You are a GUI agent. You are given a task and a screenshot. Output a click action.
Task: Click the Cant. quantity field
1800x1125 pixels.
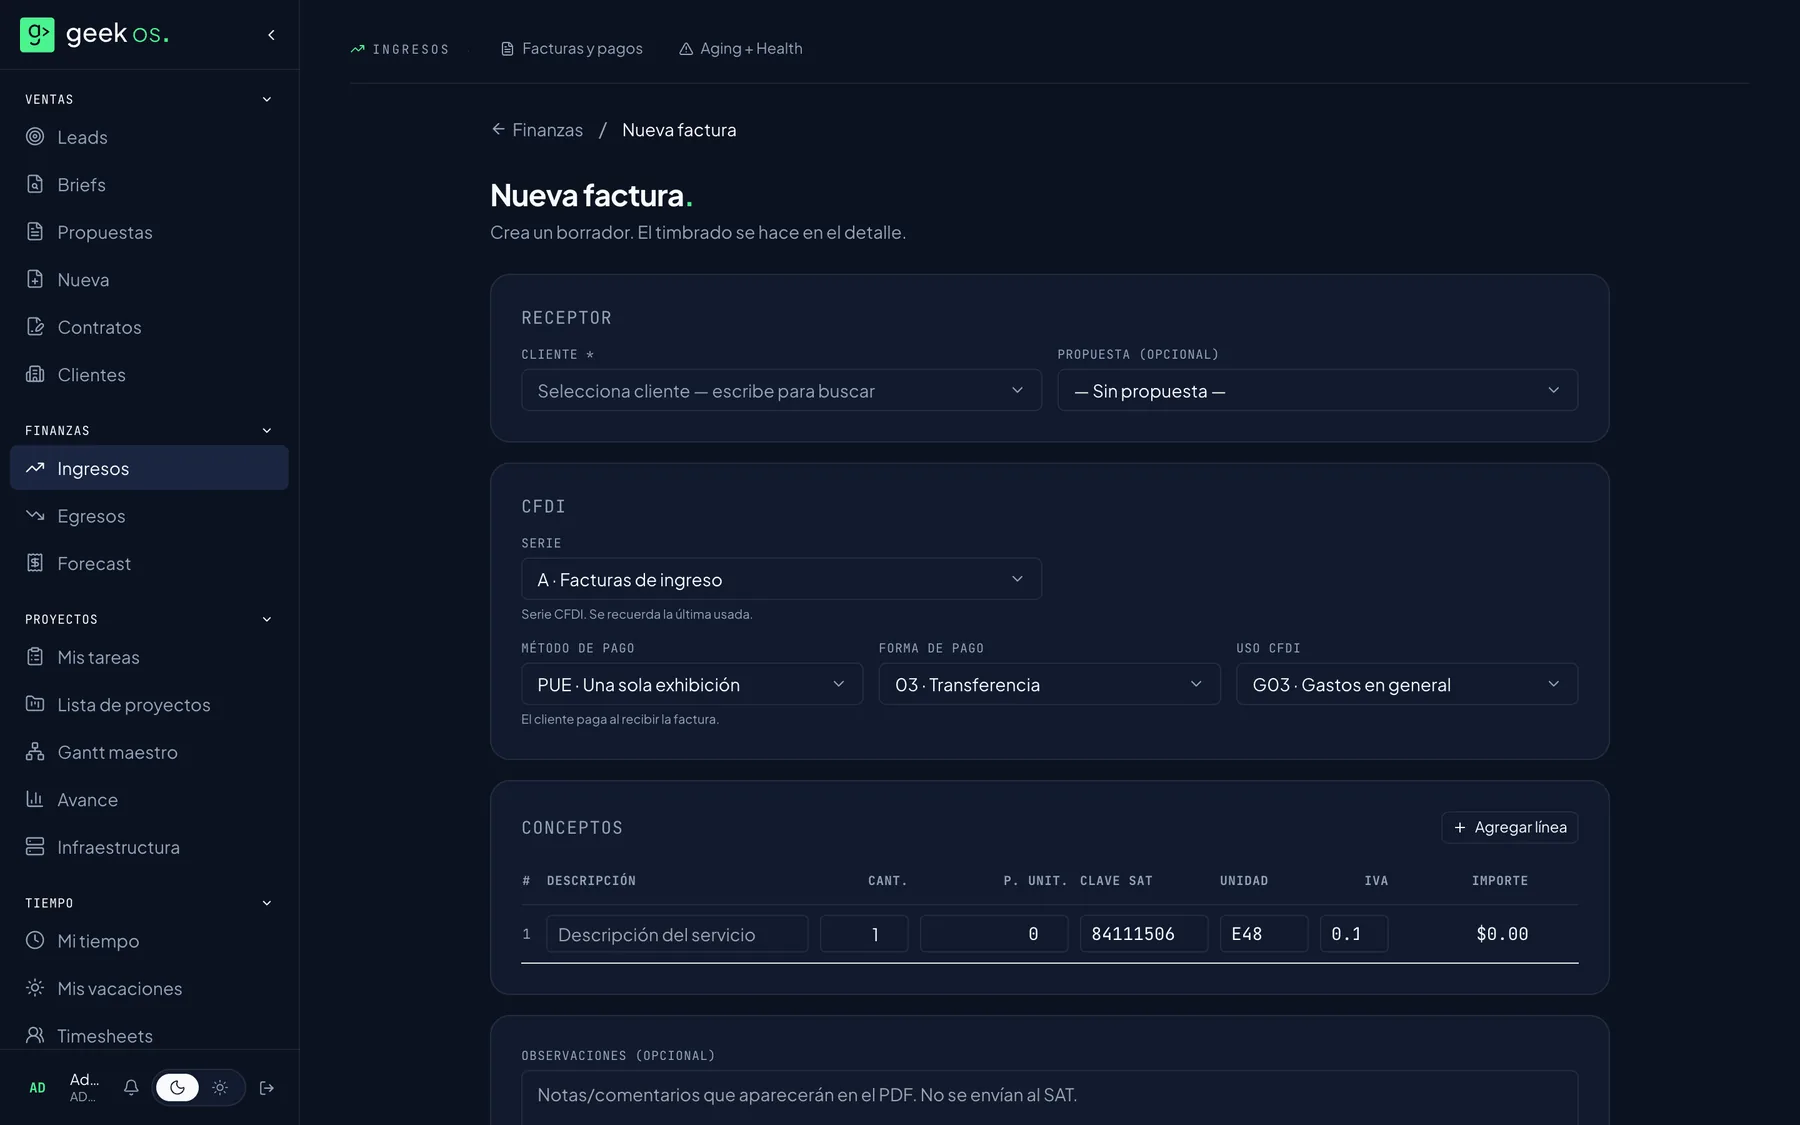coord(864,934)
